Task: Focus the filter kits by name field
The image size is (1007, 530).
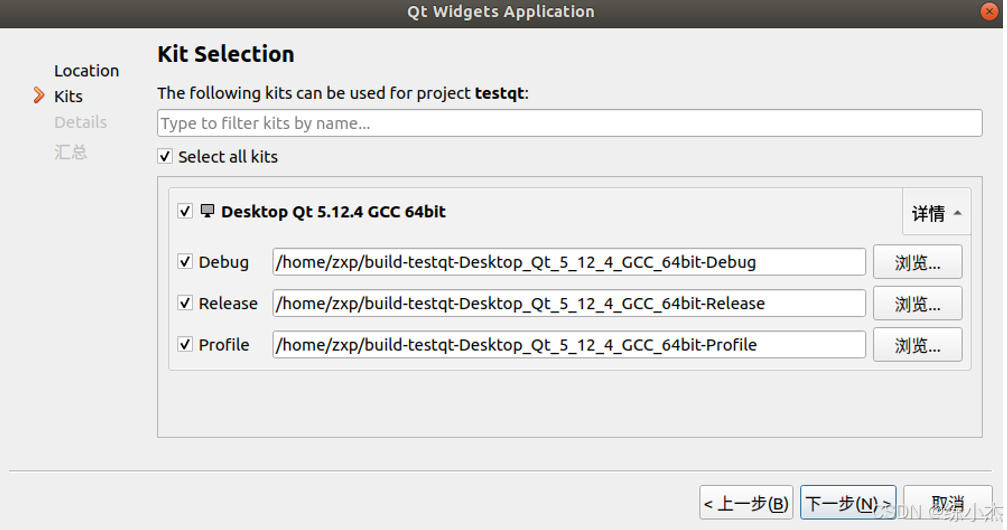Action: [x=570, y=123]
